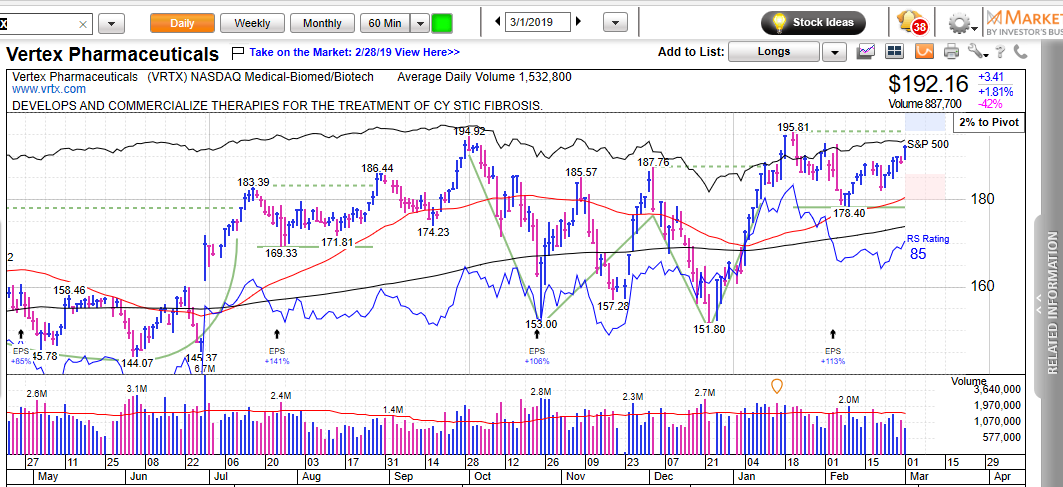
Task: Click the phone contact icon
Action: pos(1020,52)
